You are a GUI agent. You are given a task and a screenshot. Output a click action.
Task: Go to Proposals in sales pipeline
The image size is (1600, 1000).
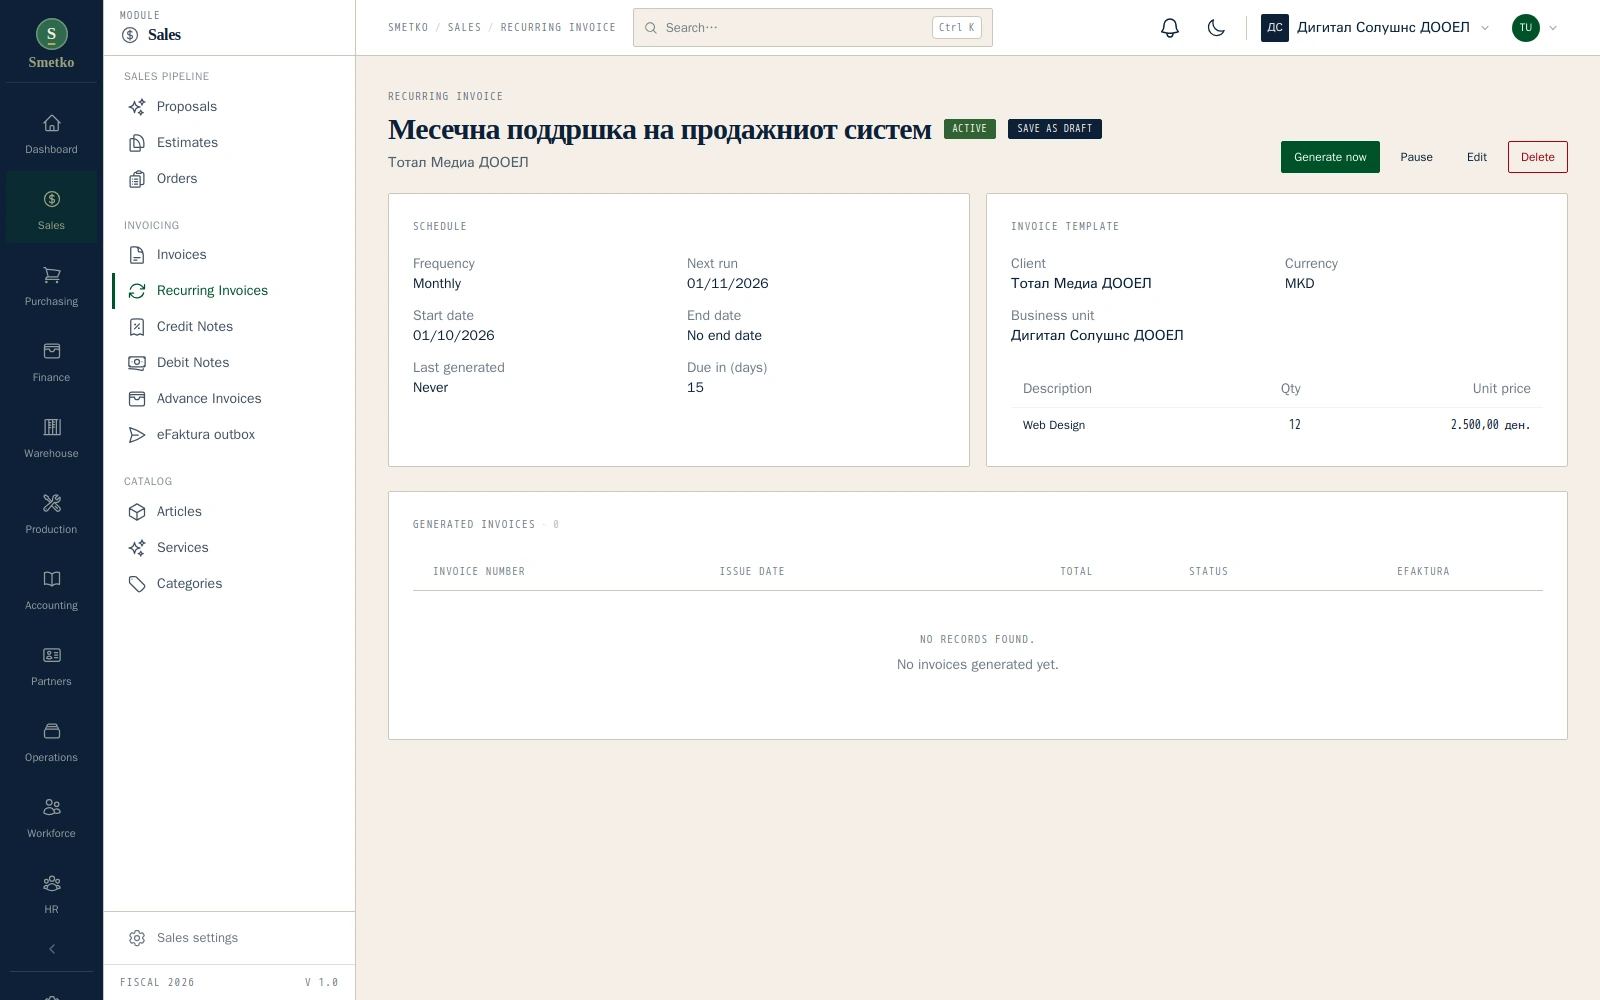click(229, 107)
